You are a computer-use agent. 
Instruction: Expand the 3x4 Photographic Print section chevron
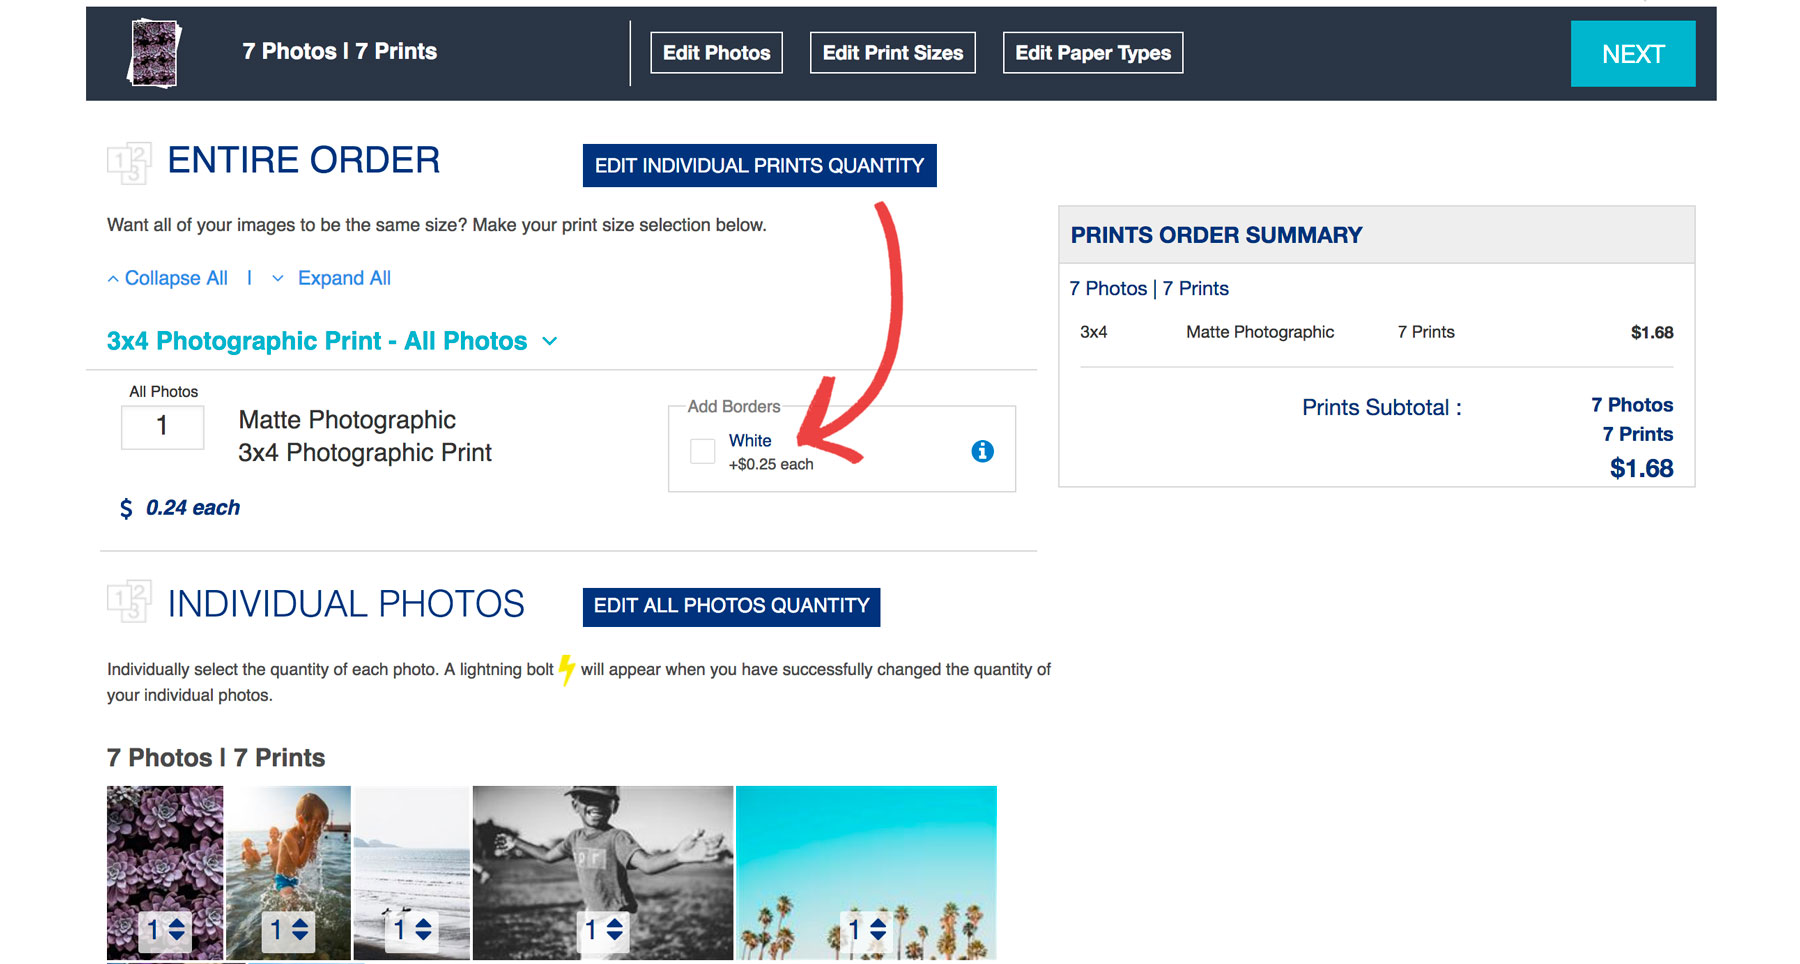[550, 342]
